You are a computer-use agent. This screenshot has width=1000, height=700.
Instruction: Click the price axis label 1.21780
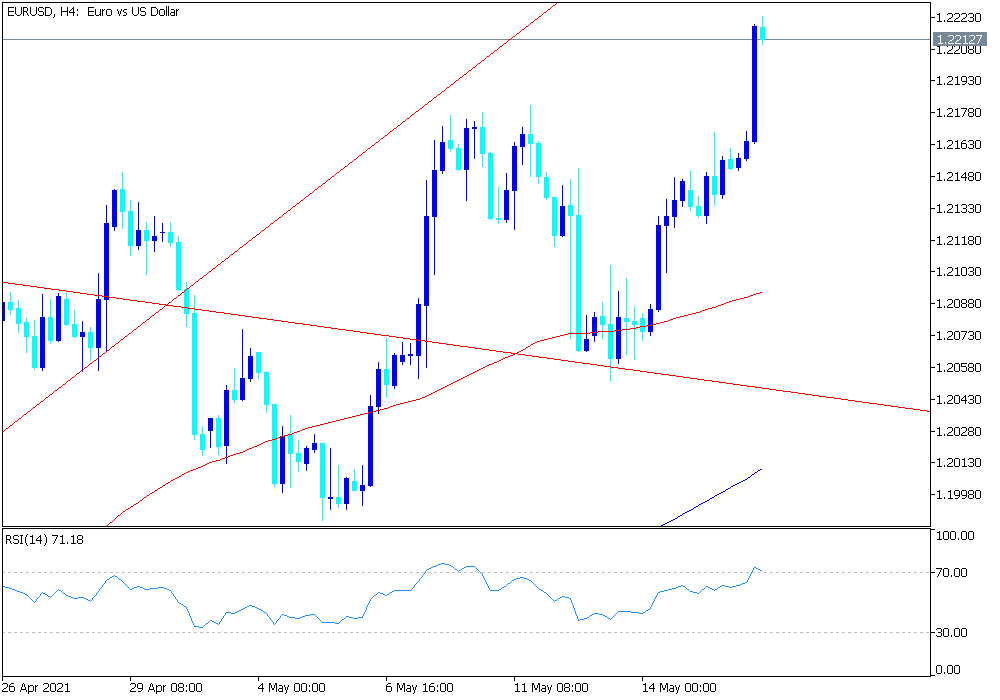coord(959,113)
